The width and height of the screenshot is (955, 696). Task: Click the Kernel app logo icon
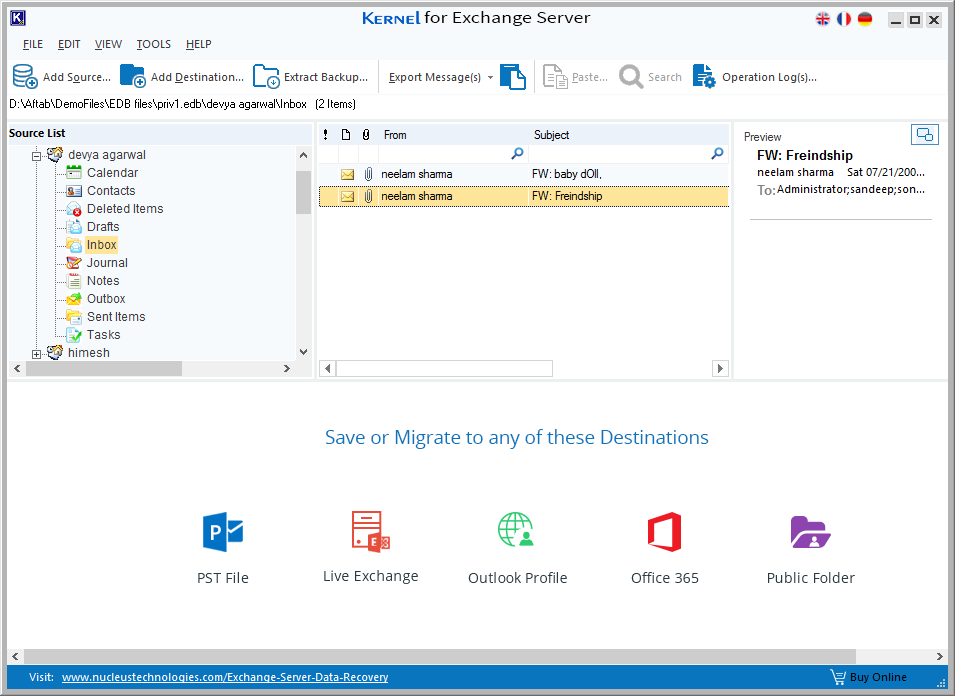click(18, 18)
